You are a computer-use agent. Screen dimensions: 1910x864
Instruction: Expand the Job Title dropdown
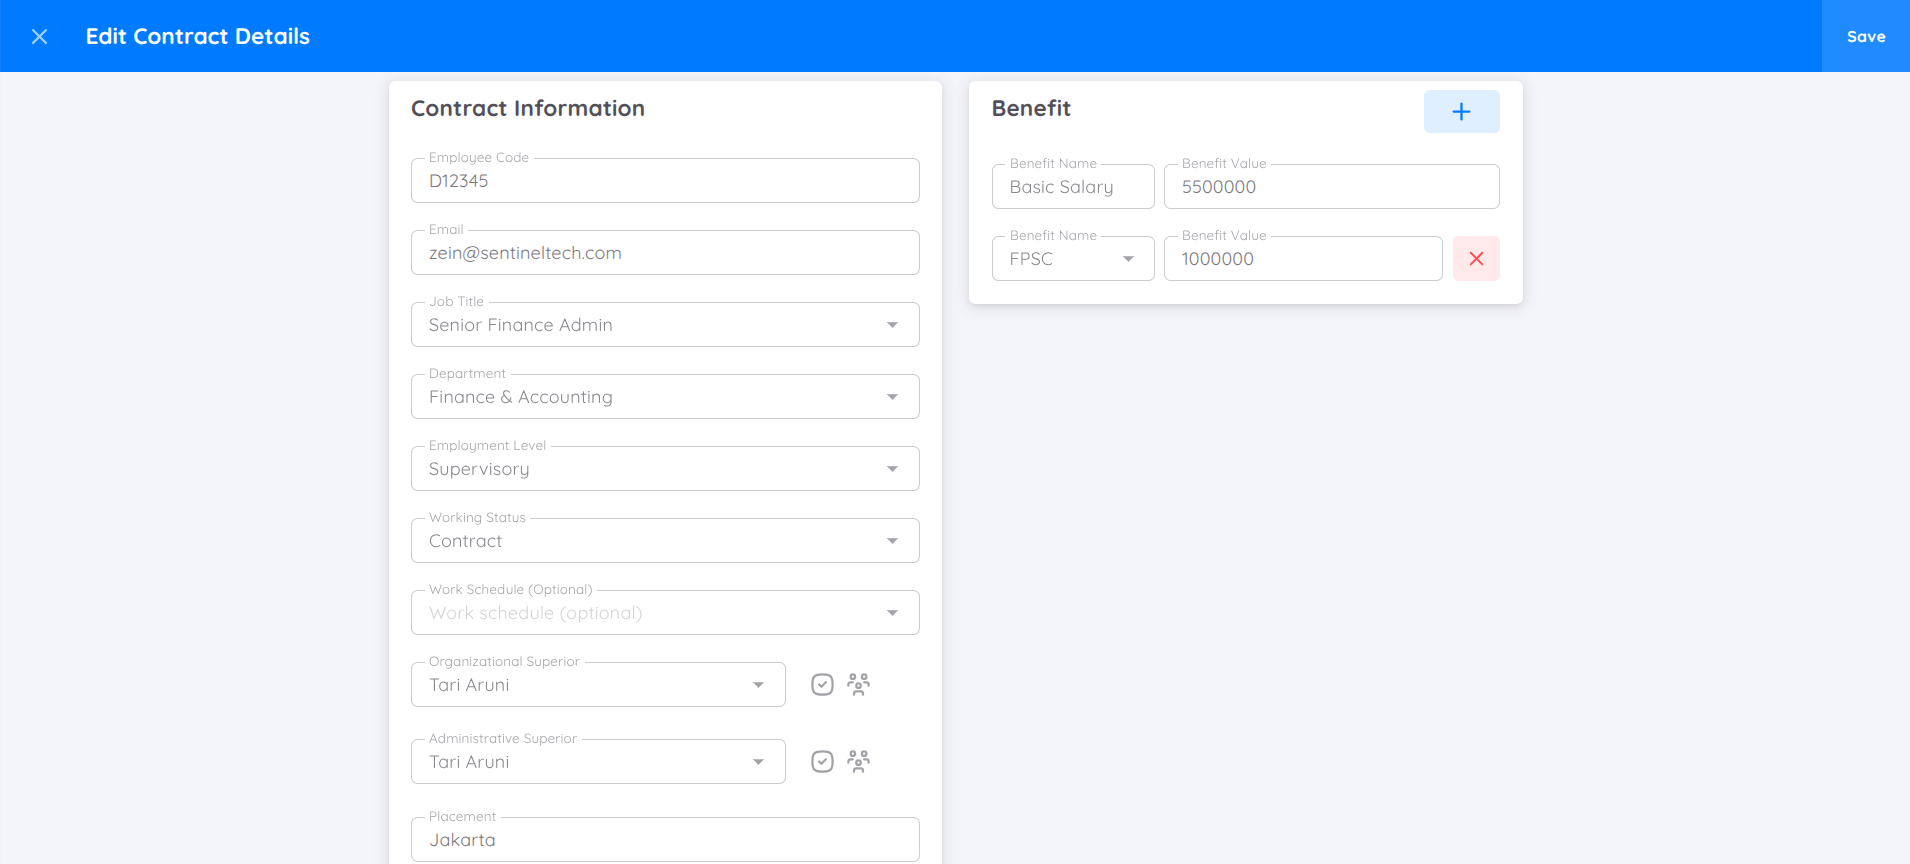(891, 325)
